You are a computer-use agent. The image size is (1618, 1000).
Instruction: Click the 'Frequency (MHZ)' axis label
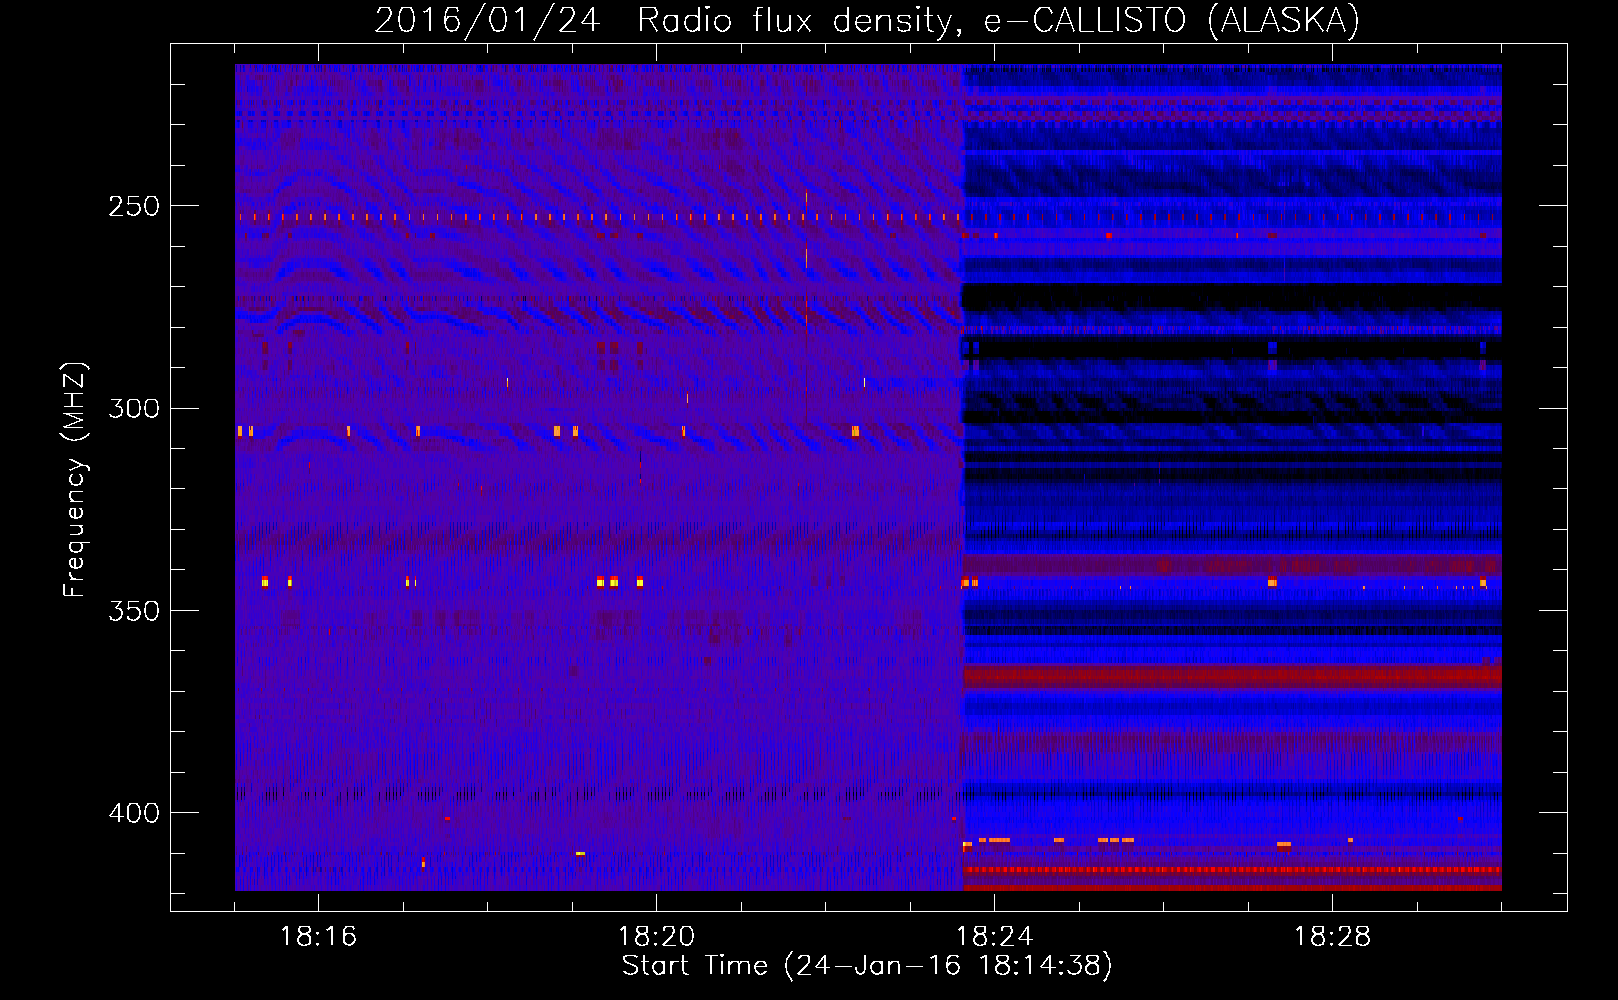point(75,480)
